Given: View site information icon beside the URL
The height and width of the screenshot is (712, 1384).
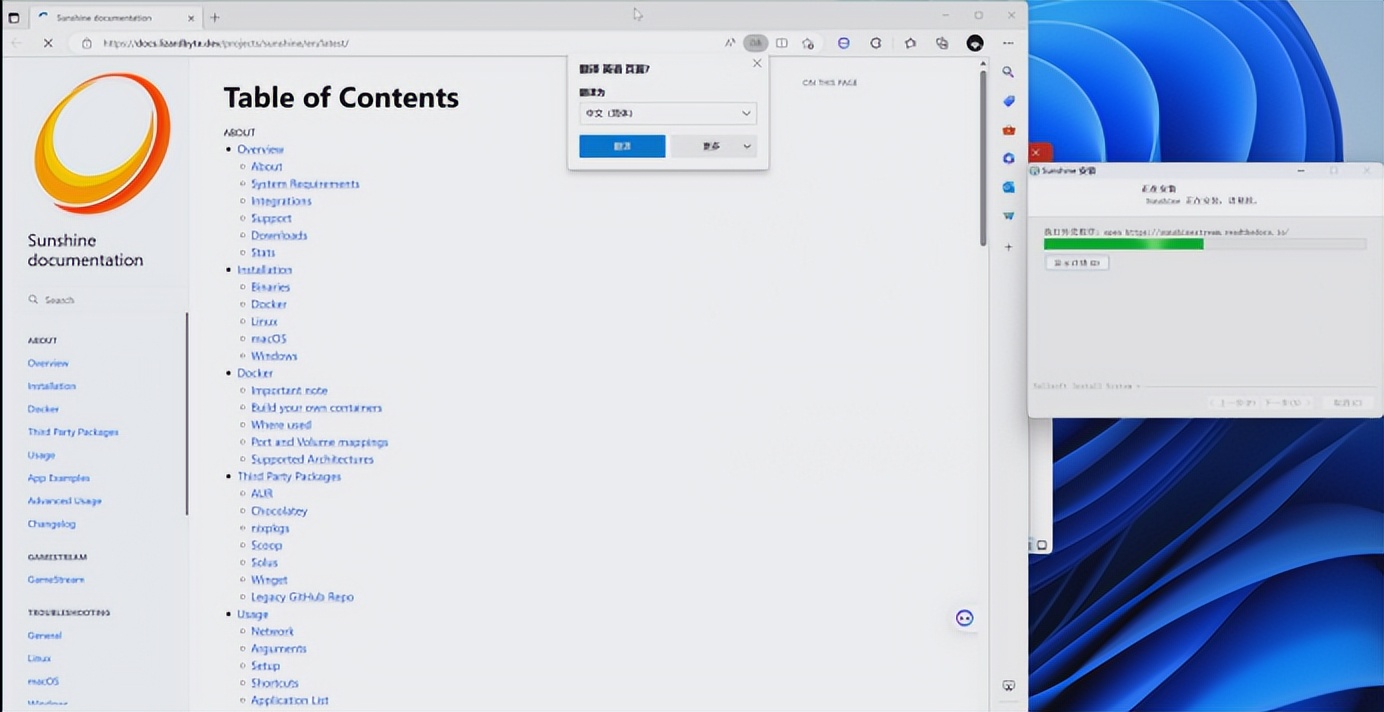Looking at the screenshot, I should (x=86, y=43).
